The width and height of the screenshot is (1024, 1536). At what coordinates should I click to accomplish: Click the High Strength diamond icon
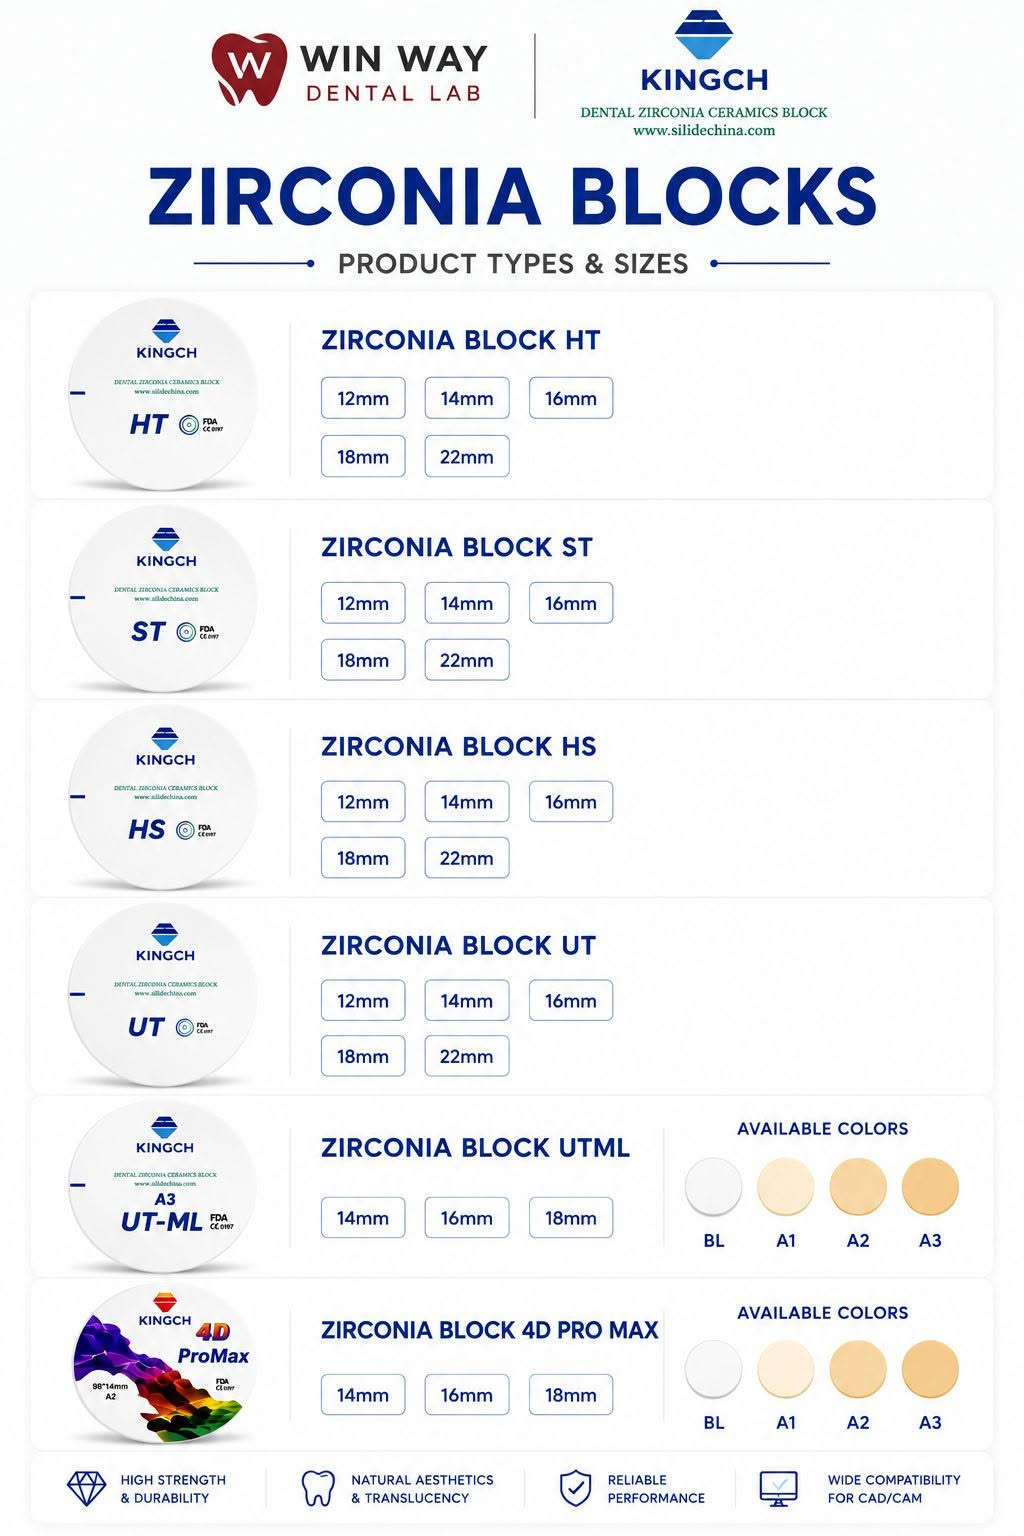point(86,1488)
